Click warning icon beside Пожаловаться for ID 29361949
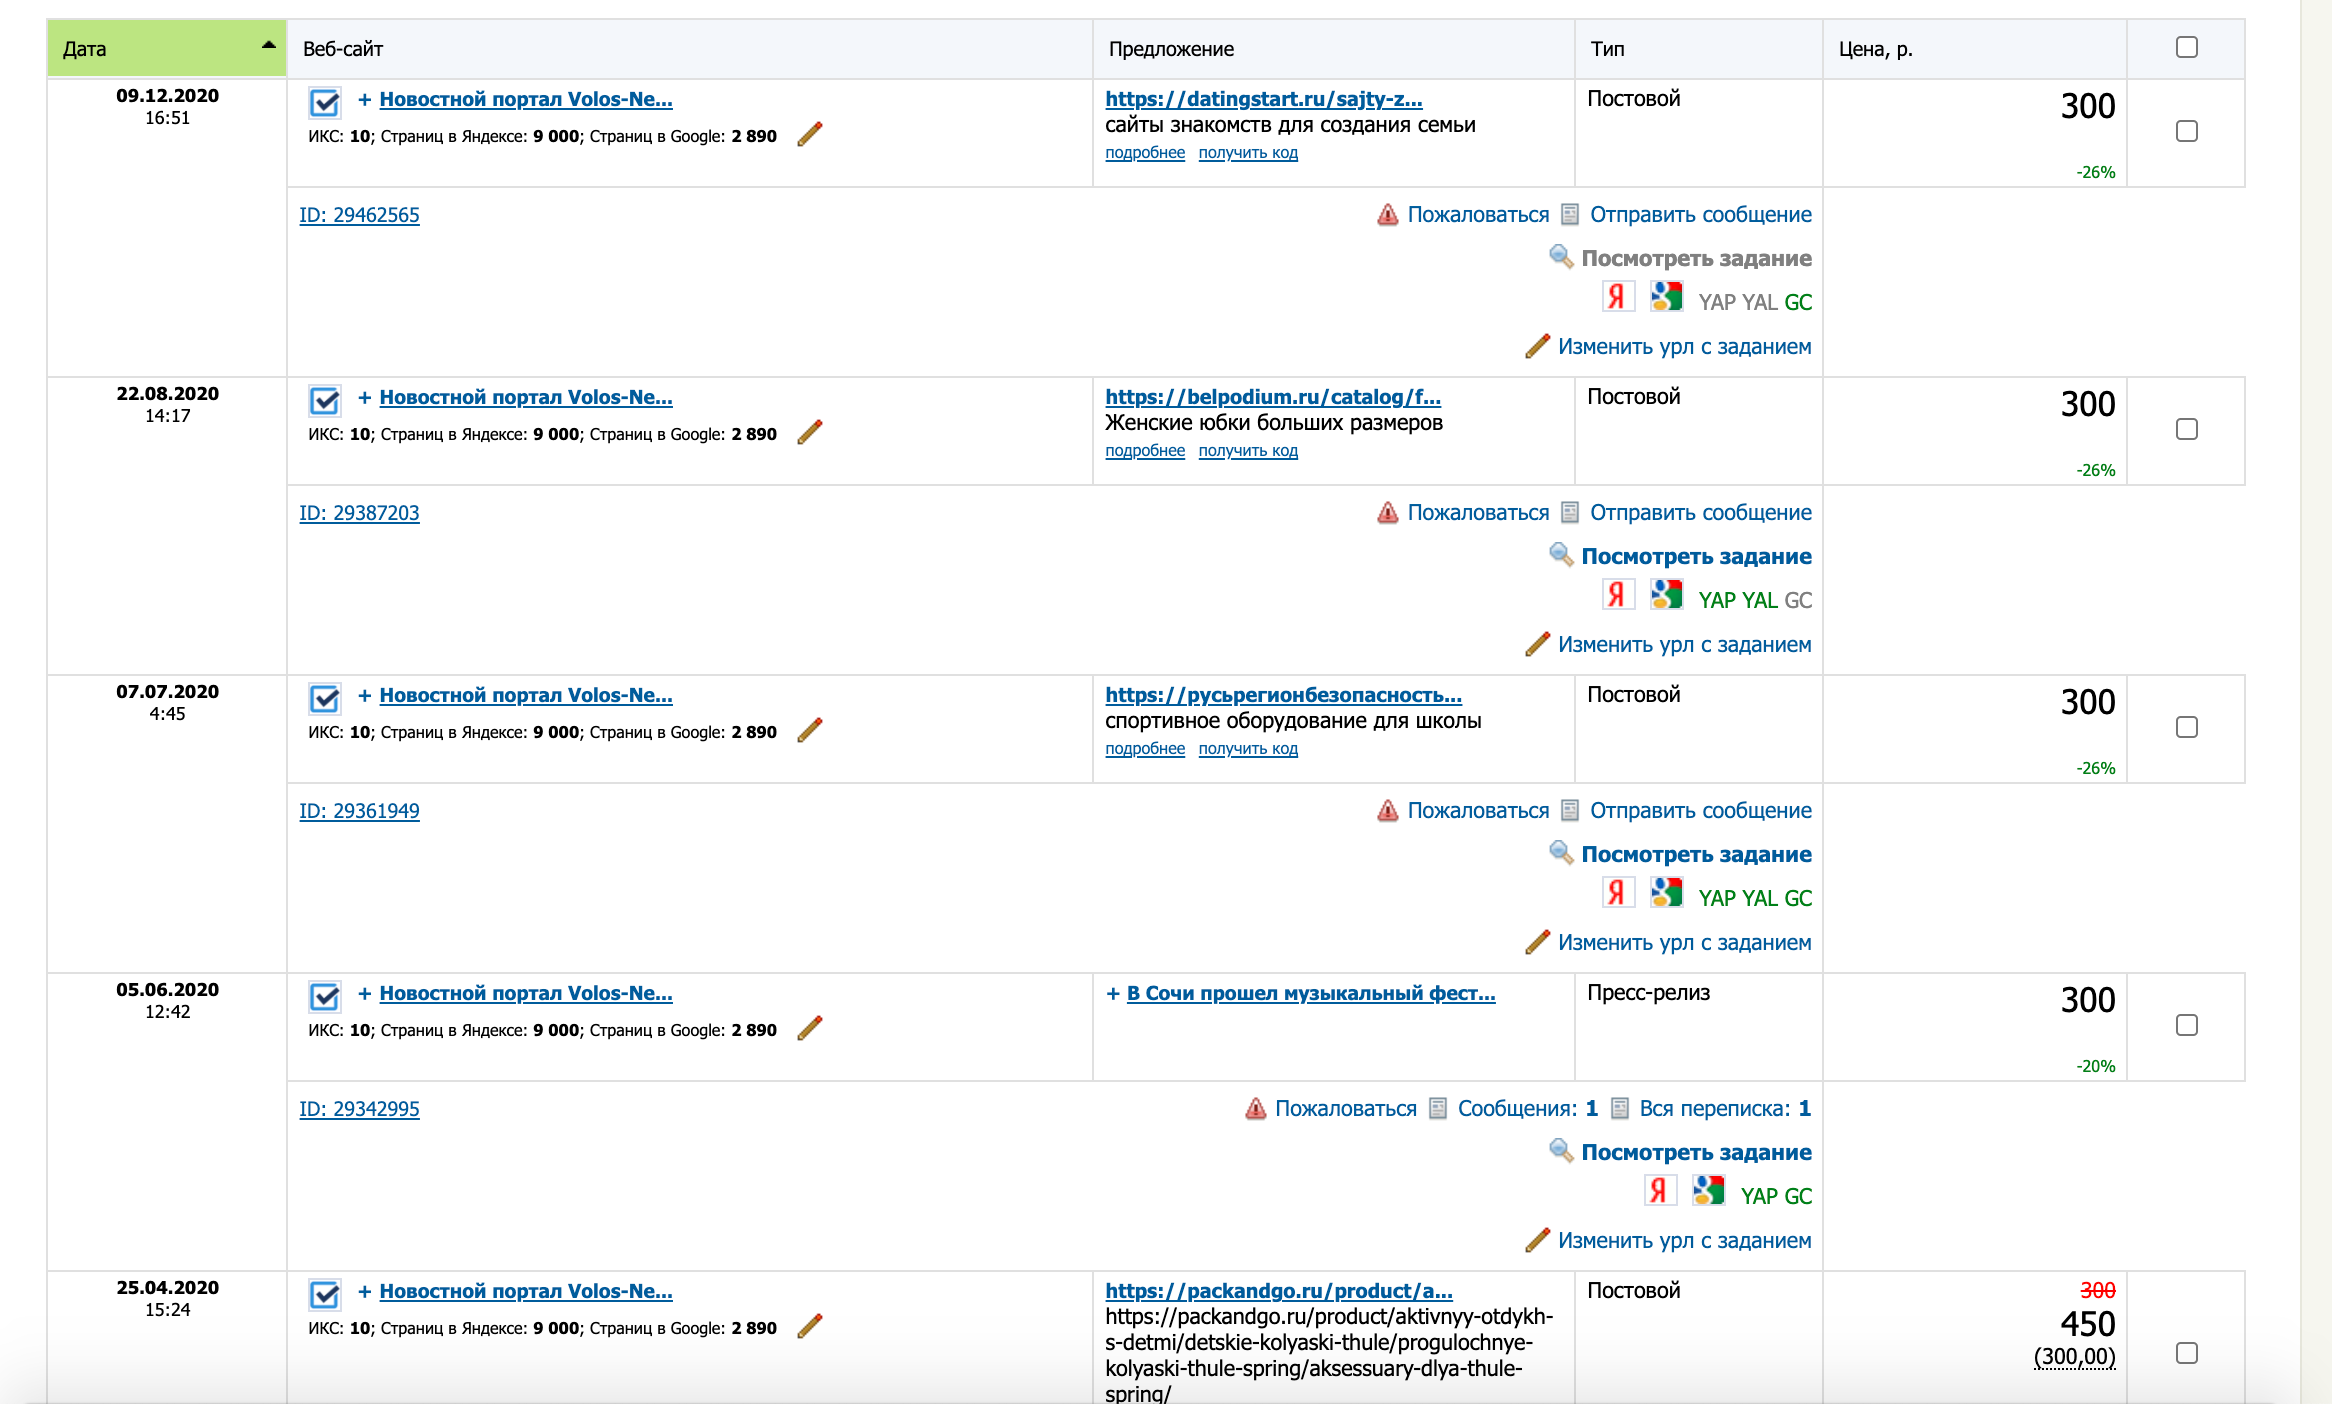 (x=1388, y=811)
